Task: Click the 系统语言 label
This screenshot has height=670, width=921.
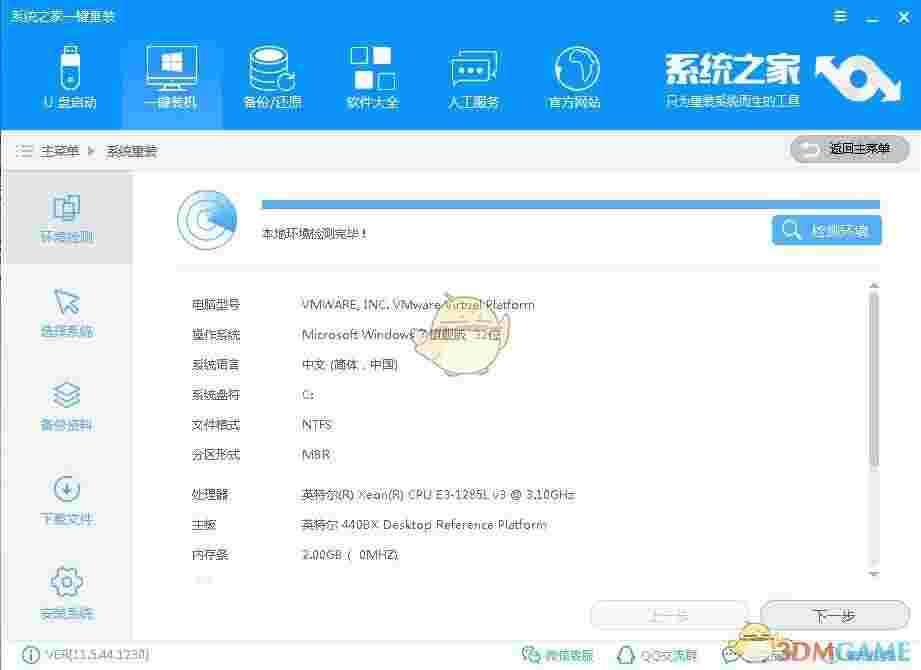Action: point(216,365)
